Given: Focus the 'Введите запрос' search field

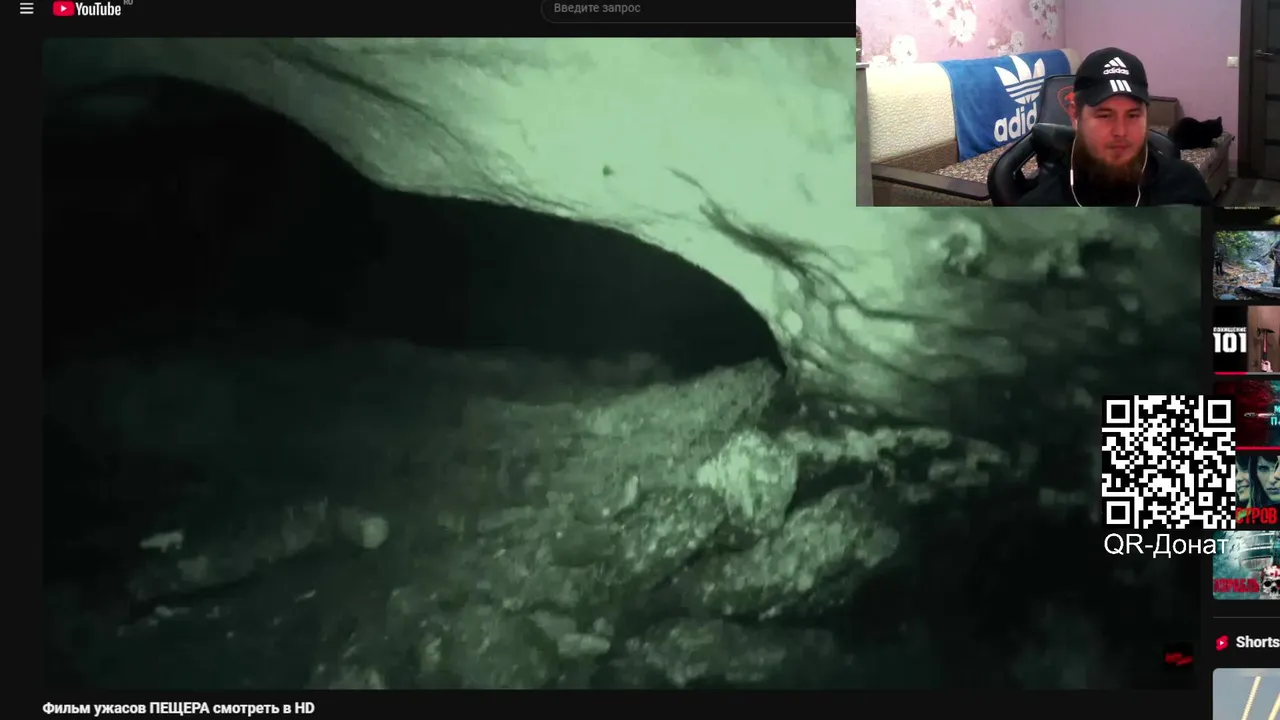Looking at the screenshot, I should tap(698, 9).
